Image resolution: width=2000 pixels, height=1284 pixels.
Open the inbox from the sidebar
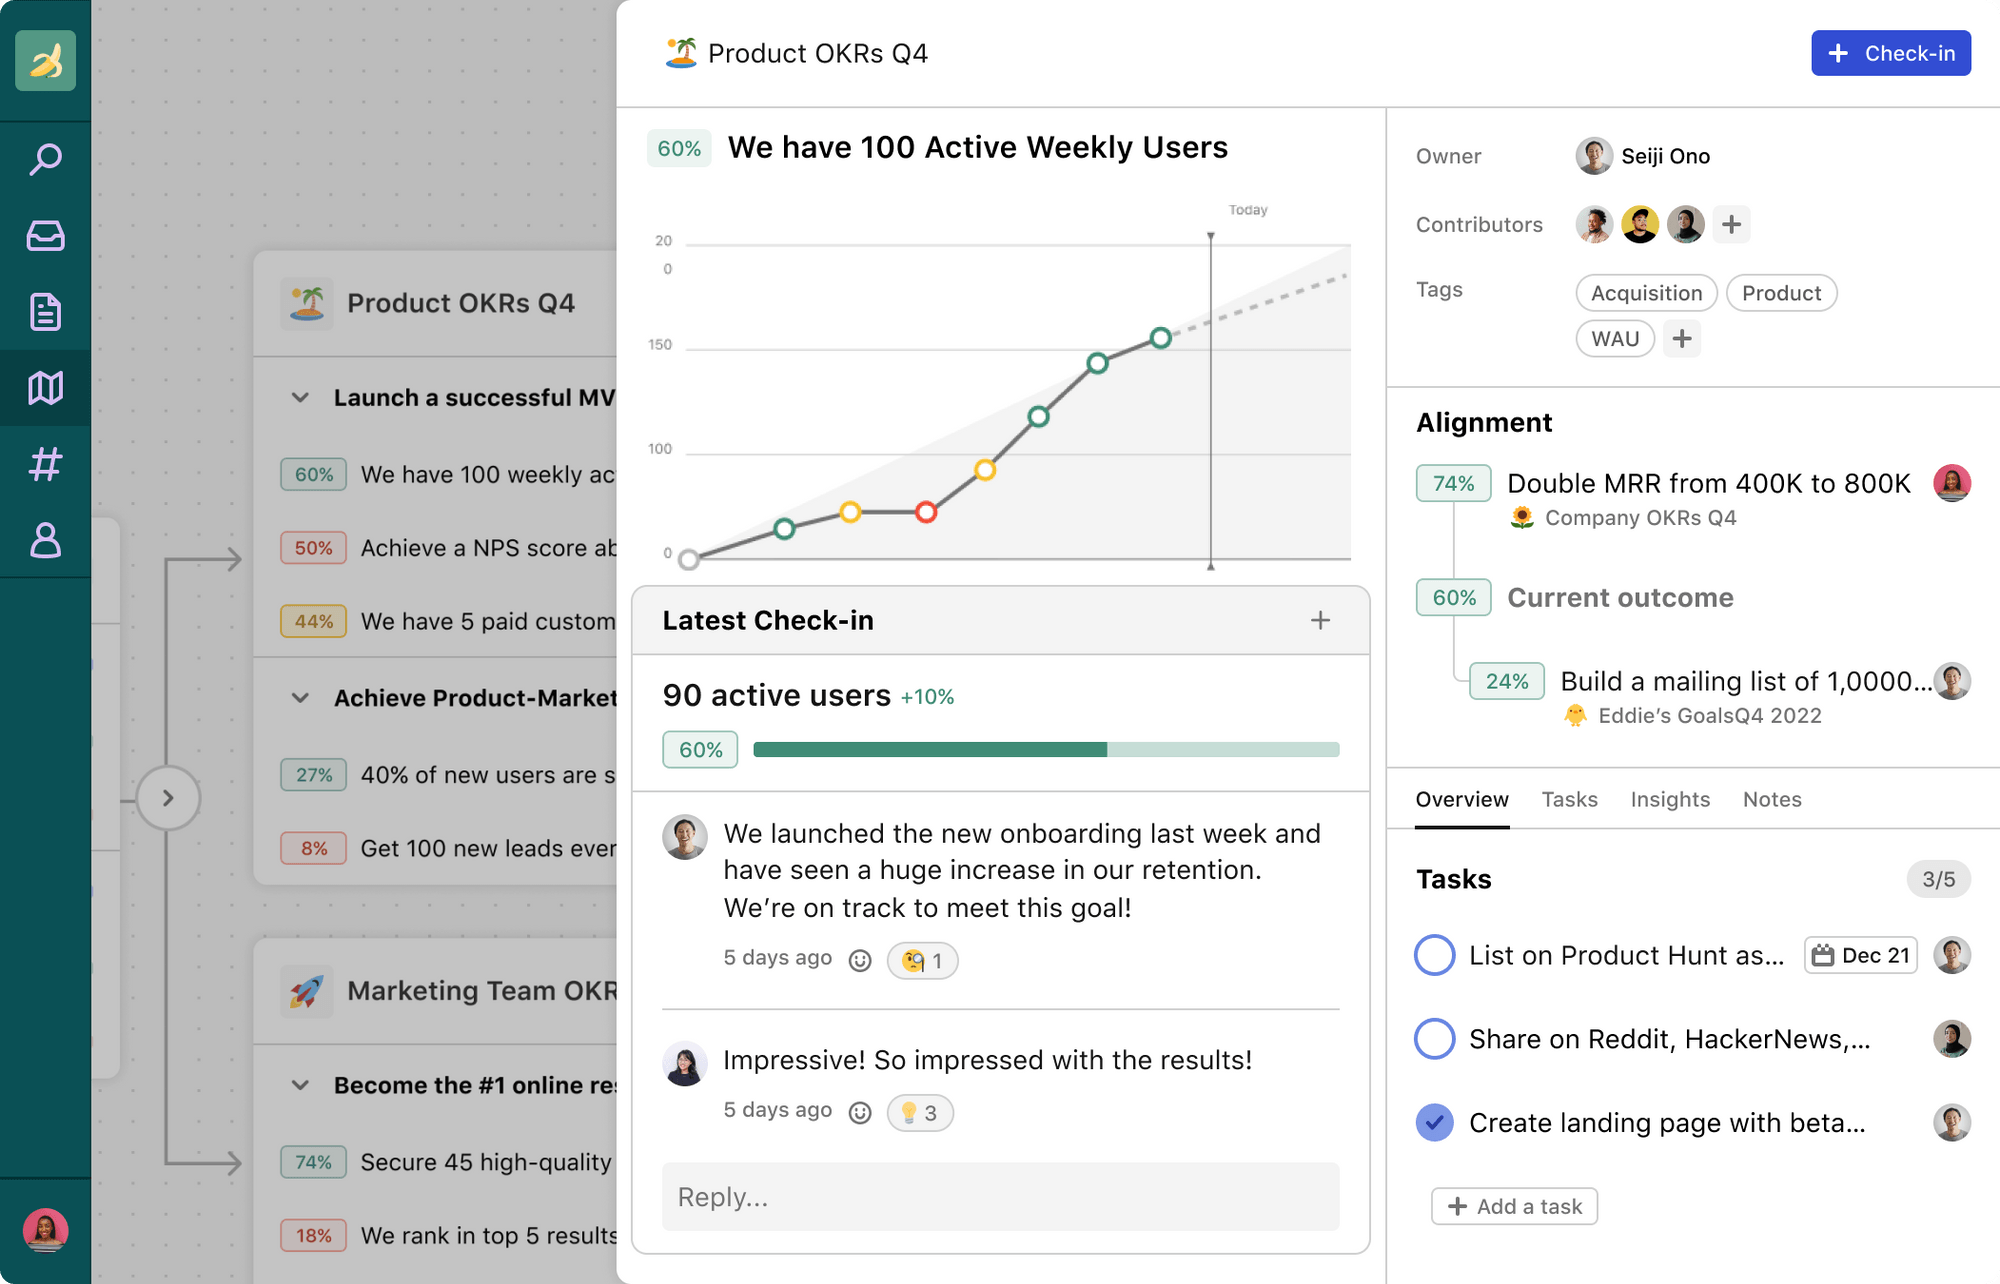click(45, 236)
